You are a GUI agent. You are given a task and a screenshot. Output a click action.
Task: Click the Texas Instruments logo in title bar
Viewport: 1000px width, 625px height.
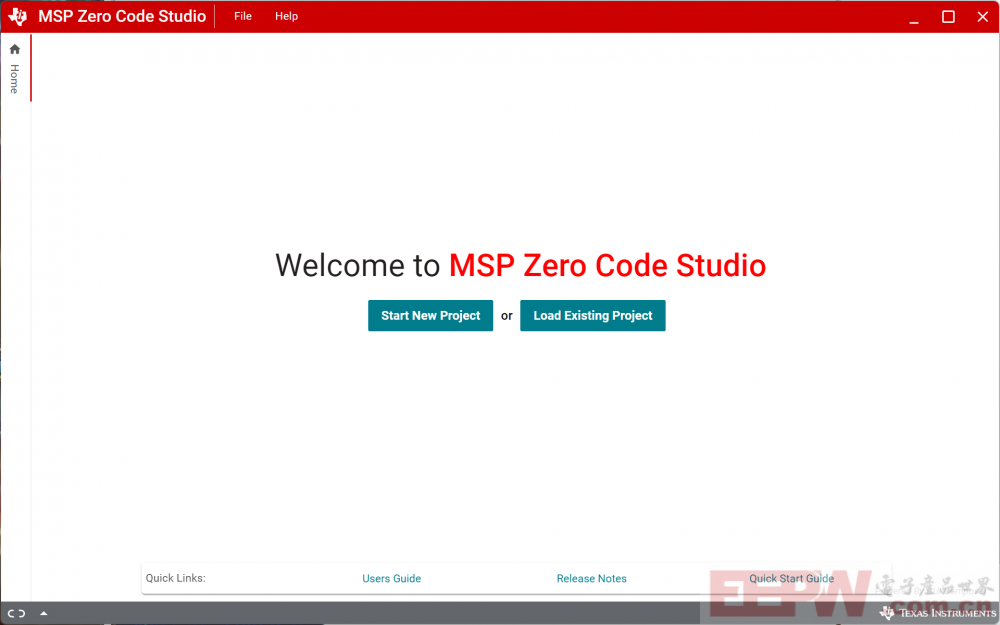click(18, 17)
